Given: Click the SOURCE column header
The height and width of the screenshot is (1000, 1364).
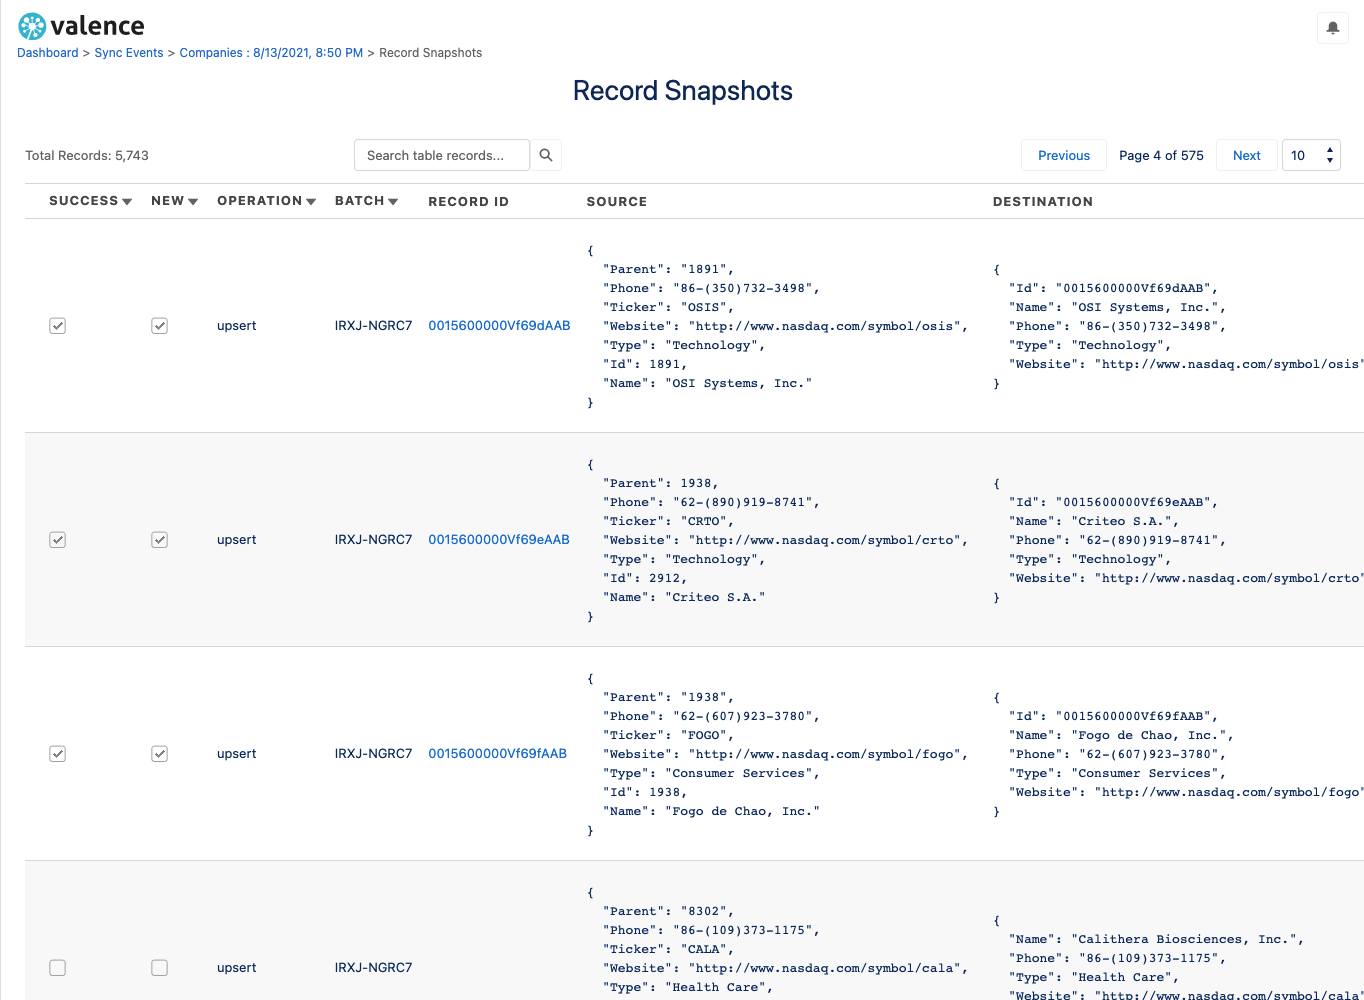Looking at the screenshot, I should pos(617,201).
